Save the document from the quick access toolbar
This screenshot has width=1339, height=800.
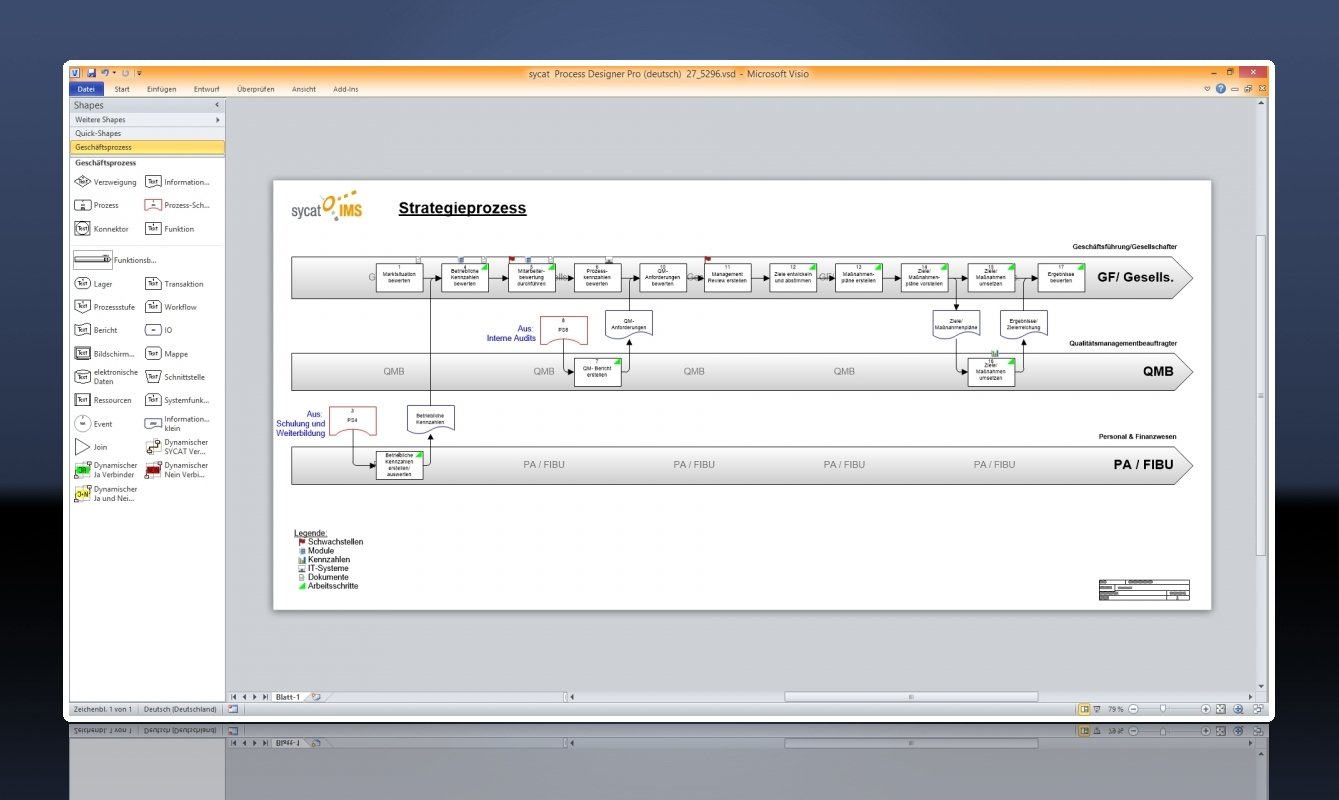[x=91, y=73]
